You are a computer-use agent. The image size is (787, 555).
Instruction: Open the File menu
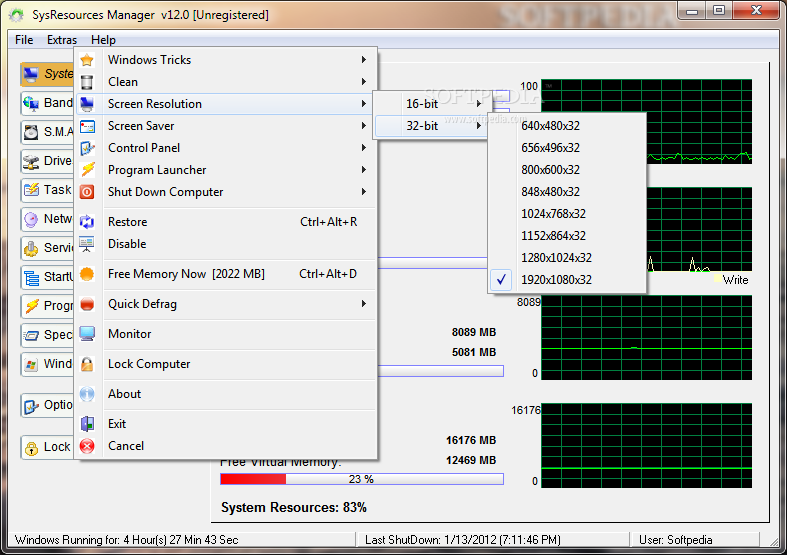(x=24, y=40)
